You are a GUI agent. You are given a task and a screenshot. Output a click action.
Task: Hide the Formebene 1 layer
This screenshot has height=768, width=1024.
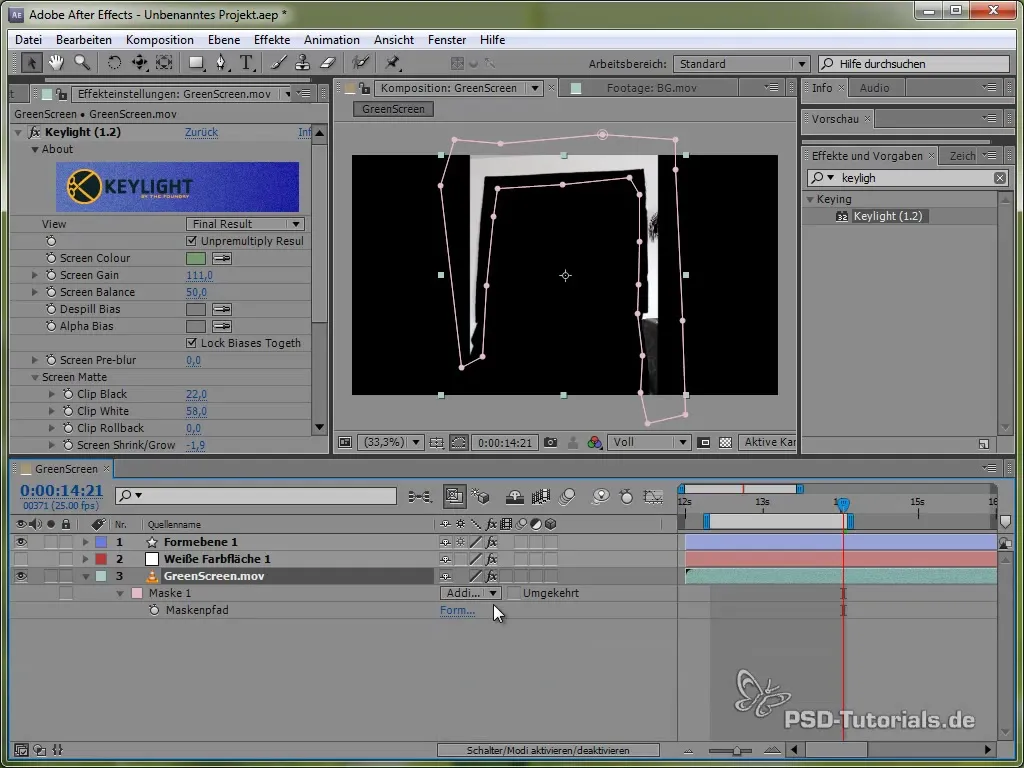21,542
